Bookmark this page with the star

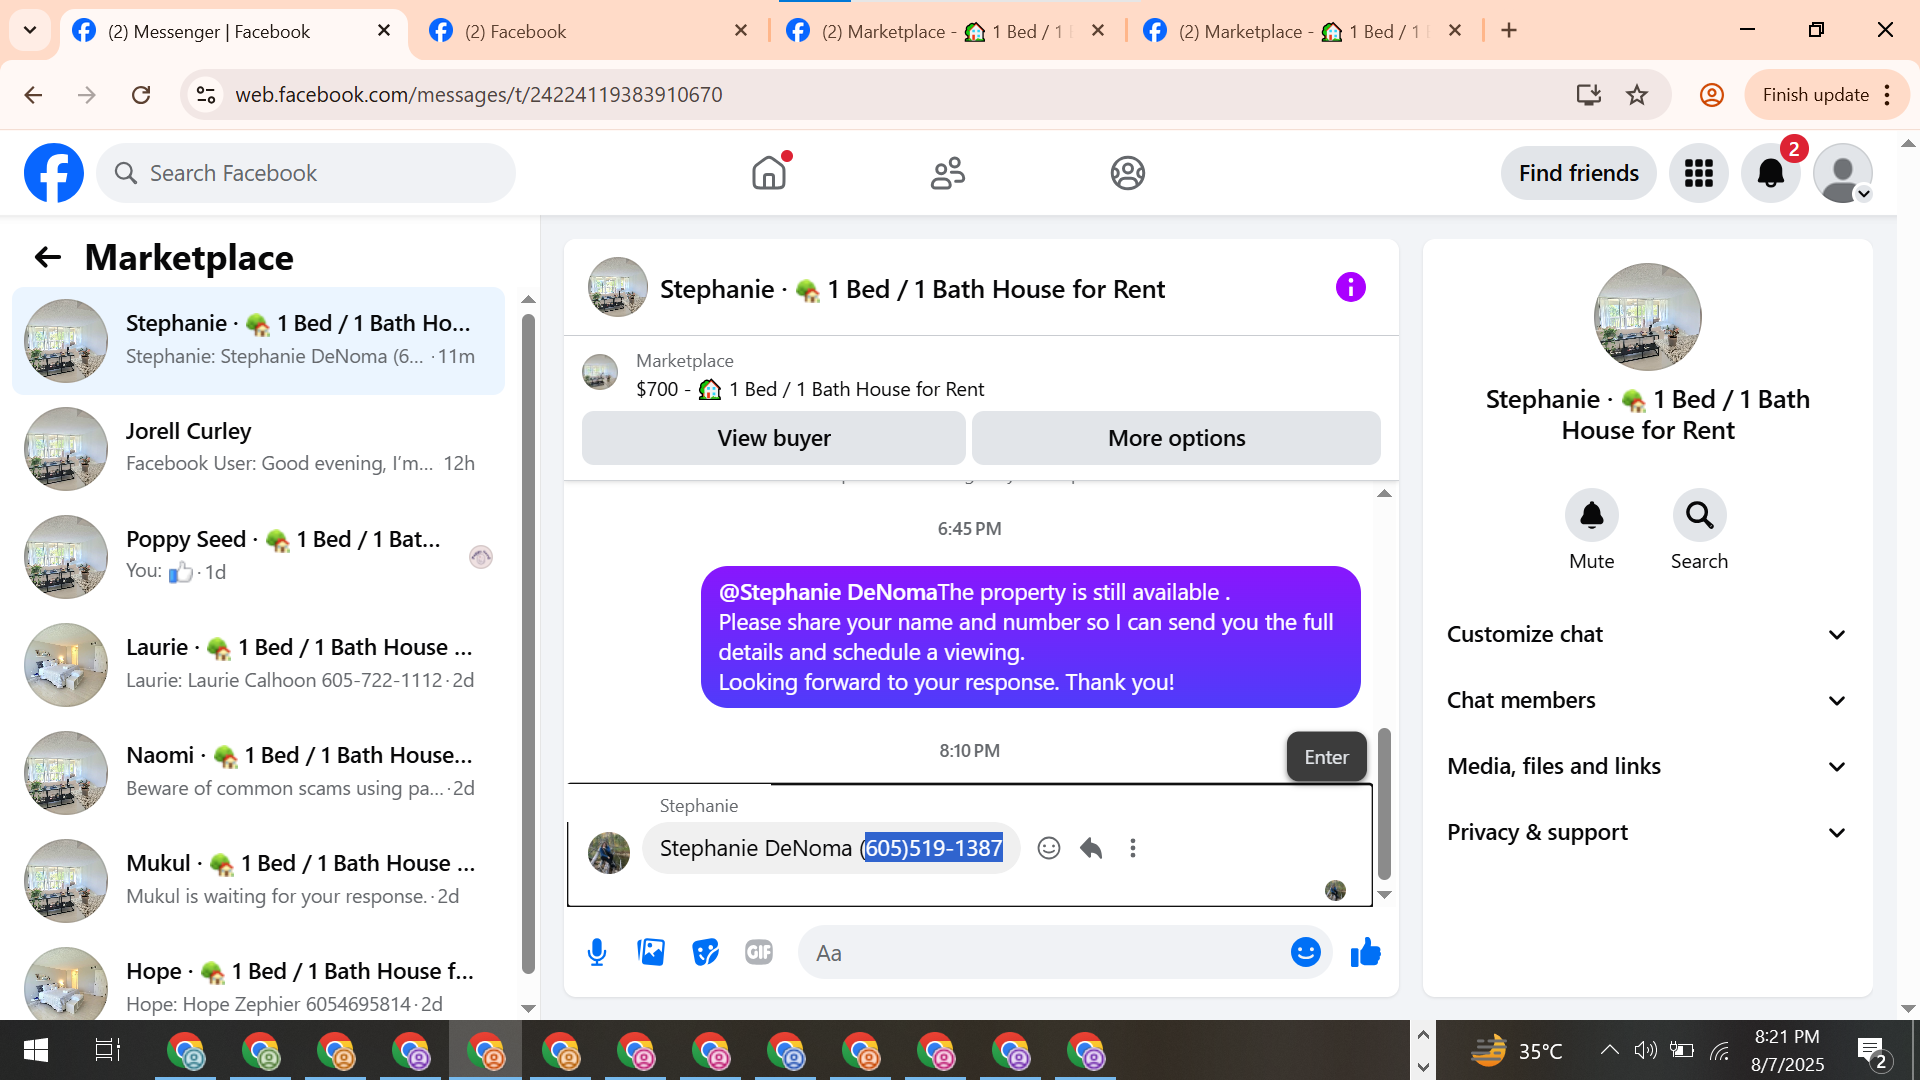pos(1637,95)
